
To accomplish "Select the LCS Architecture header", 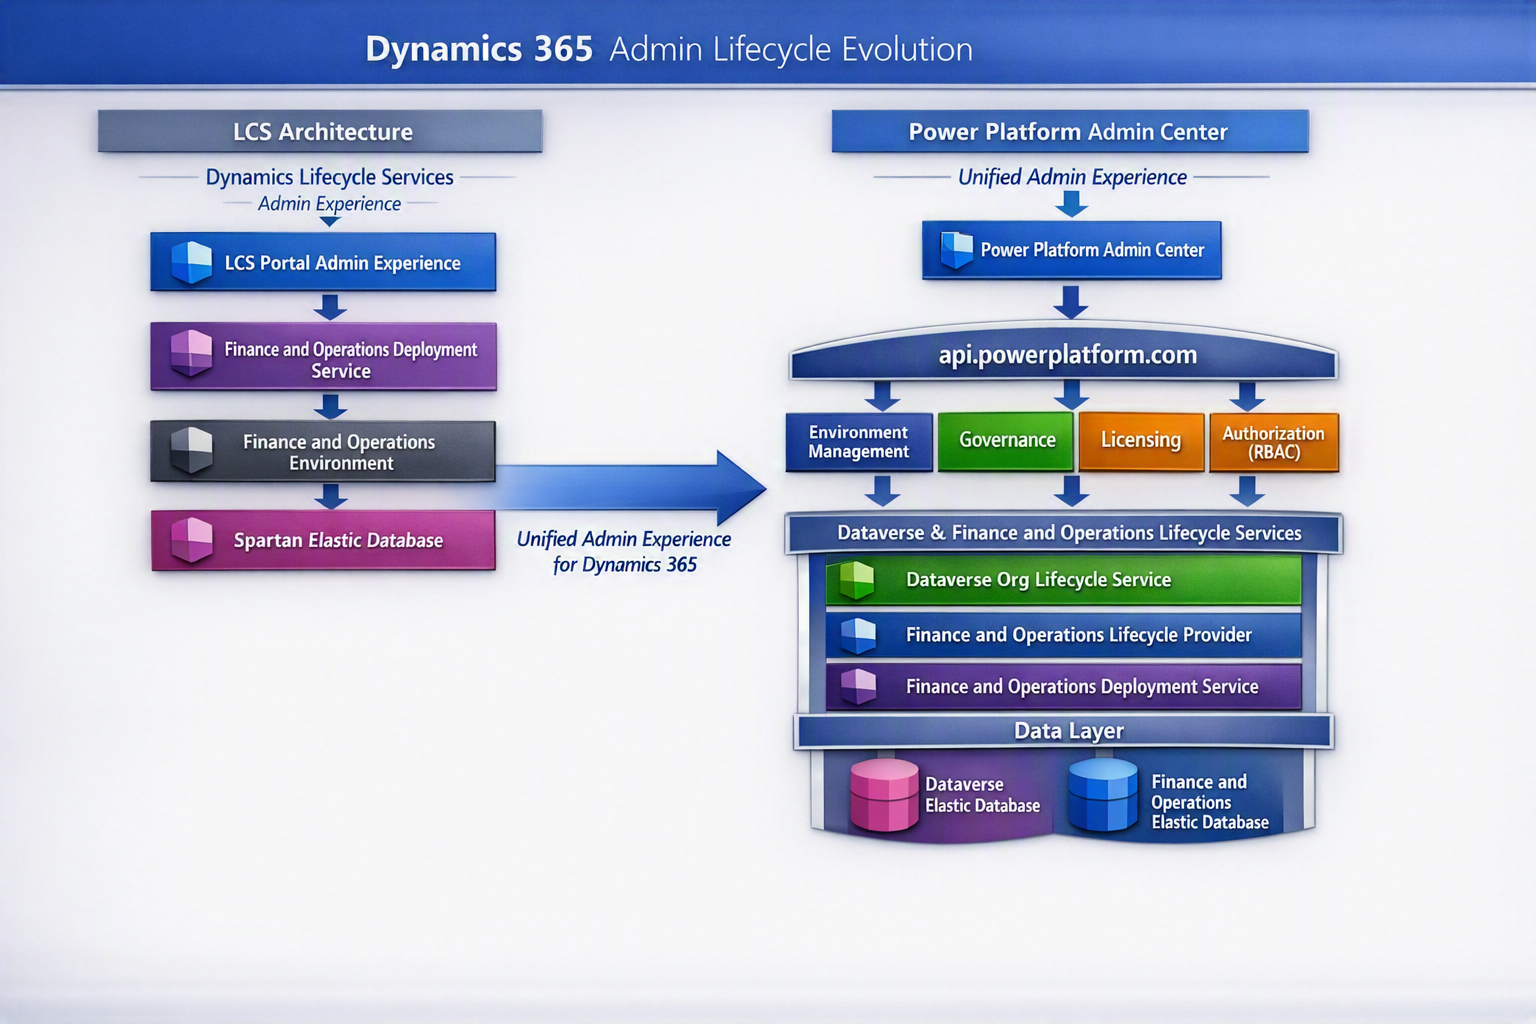I will pyautogui.click(x=320, y=131).
